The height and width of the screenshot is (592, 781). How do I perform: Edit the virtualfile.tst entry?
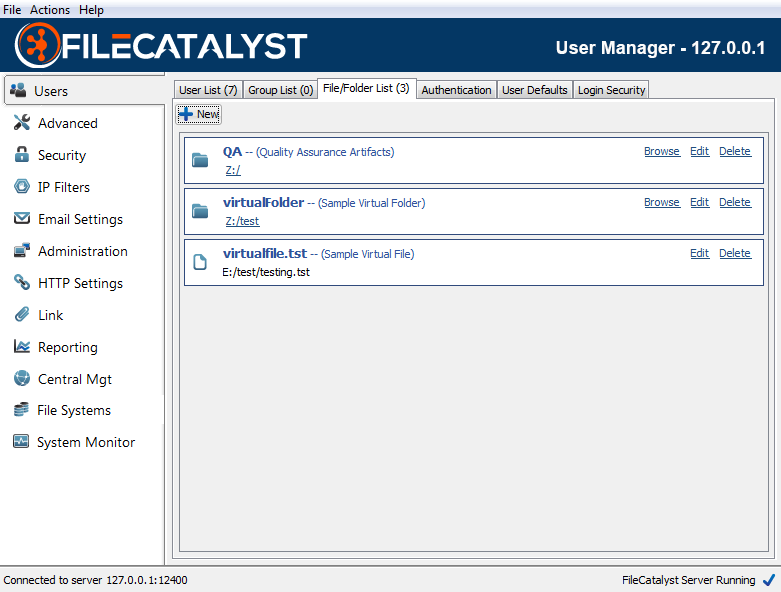pyautogui.click(x=699, y=253)
